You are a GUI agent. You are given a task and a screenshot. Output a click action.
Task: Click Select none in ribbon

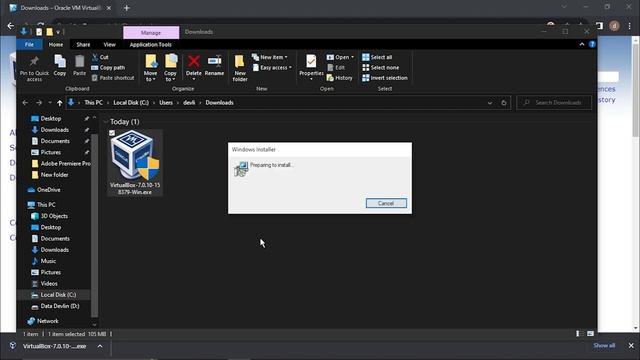pyautogui.click(x=380, y=67)
